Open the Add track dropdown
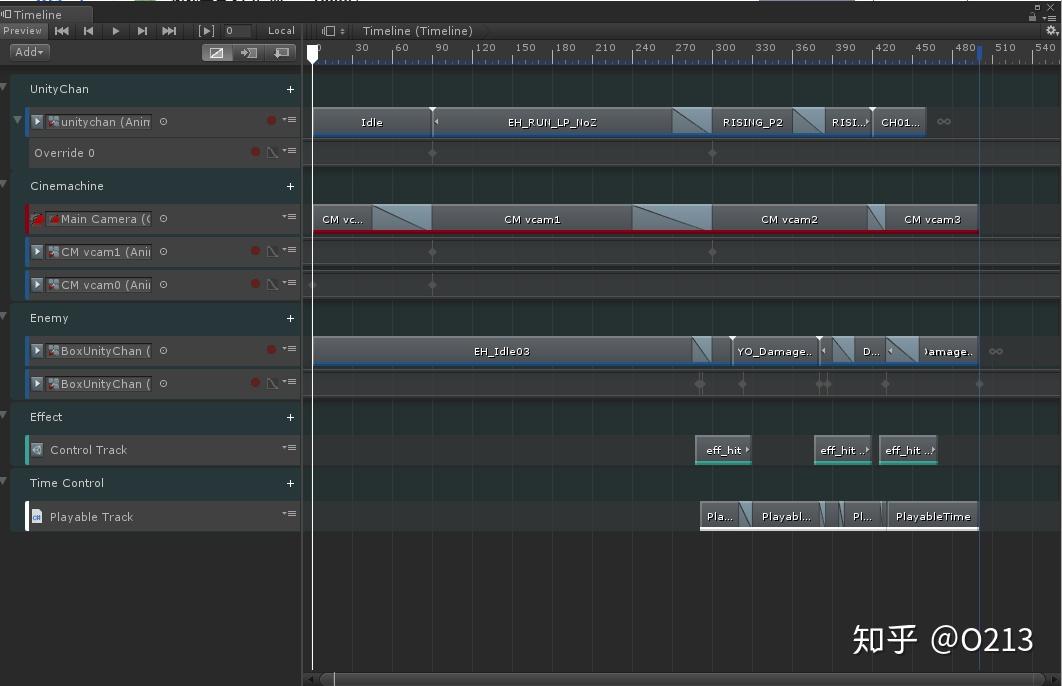The height and width of the screenshot is (686, 1062). [28, 52]
